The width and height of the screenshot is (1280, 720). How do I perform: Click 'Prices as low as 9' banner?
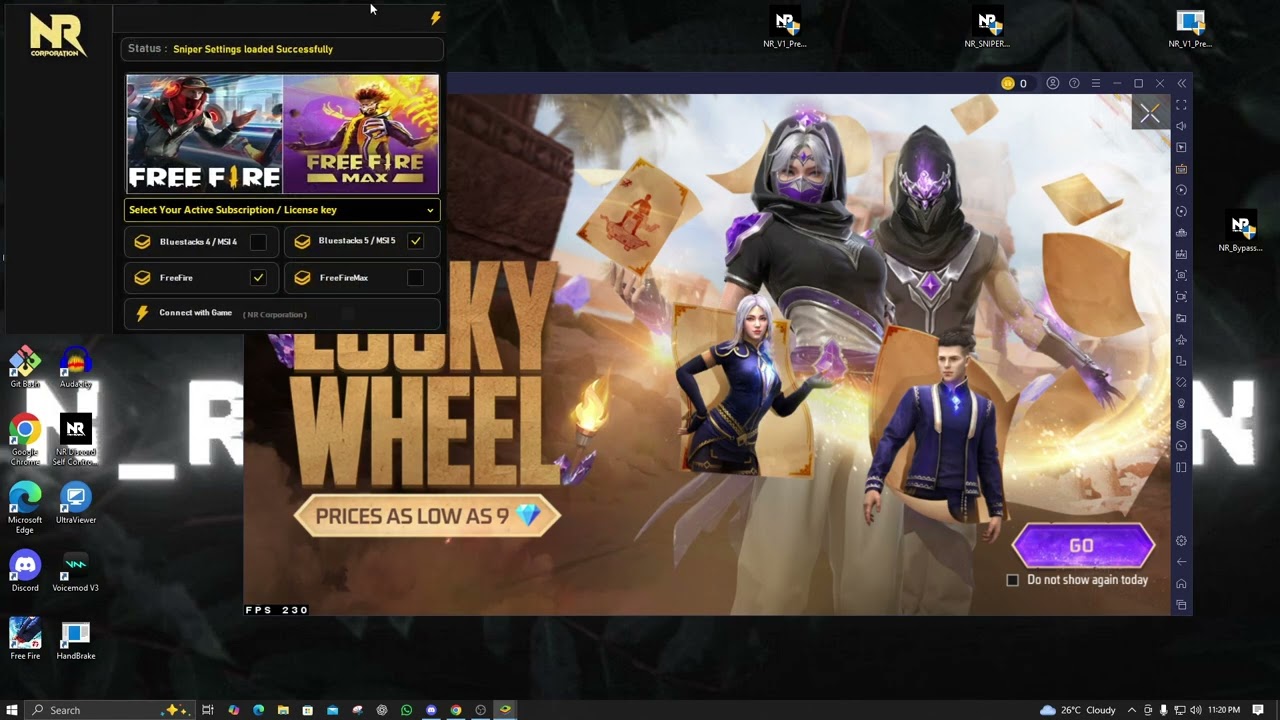pos(427,516)
